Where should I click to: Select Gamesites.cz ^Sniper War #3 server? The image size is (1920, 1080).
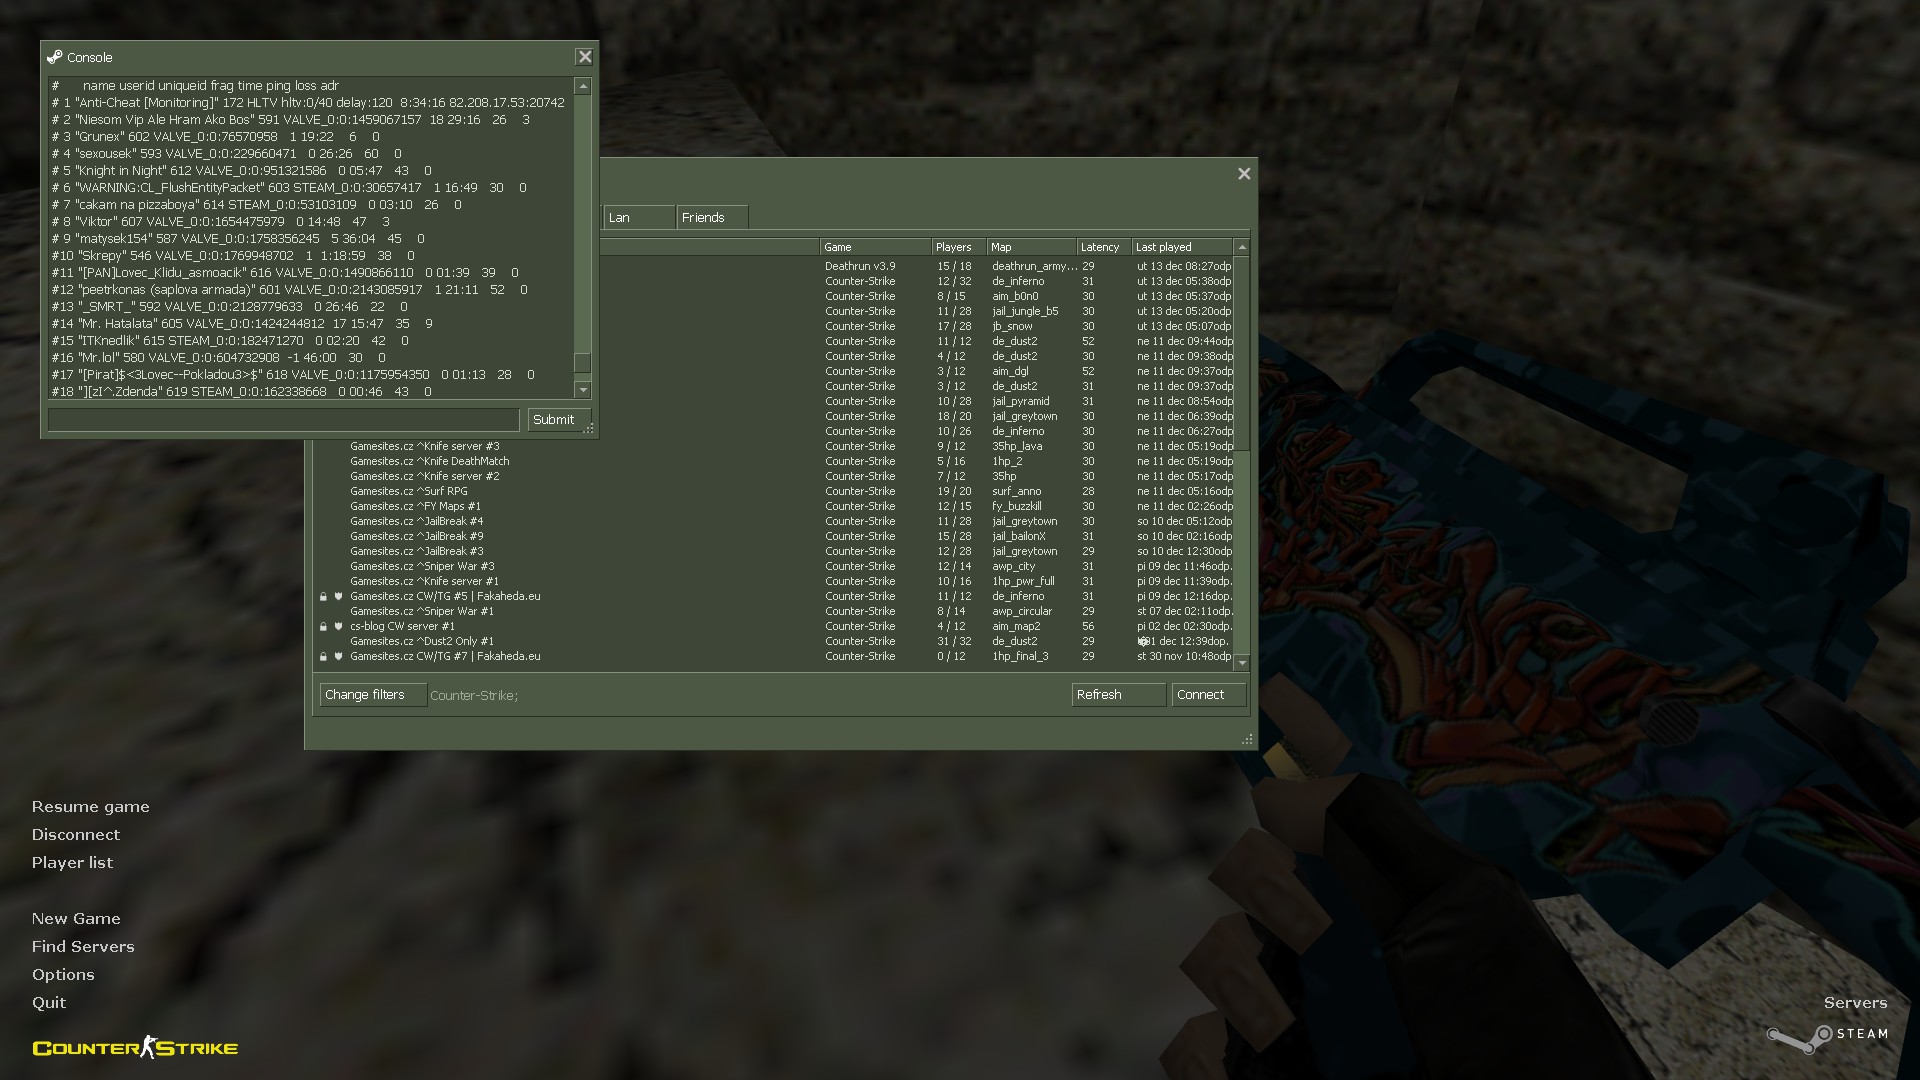pos(774,567)
